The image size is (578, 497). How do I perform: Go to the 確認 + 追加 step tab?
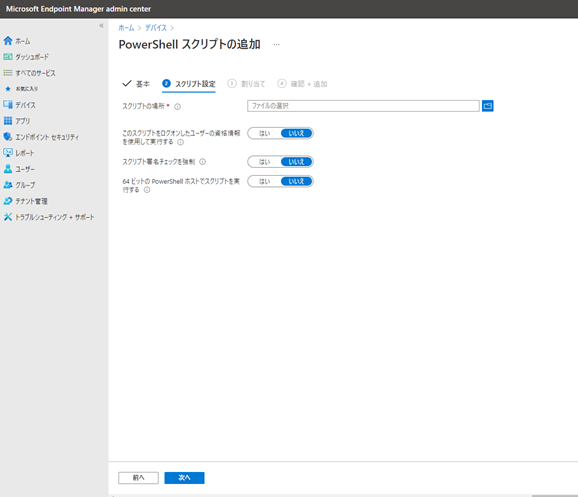click(x=302, y=84)
